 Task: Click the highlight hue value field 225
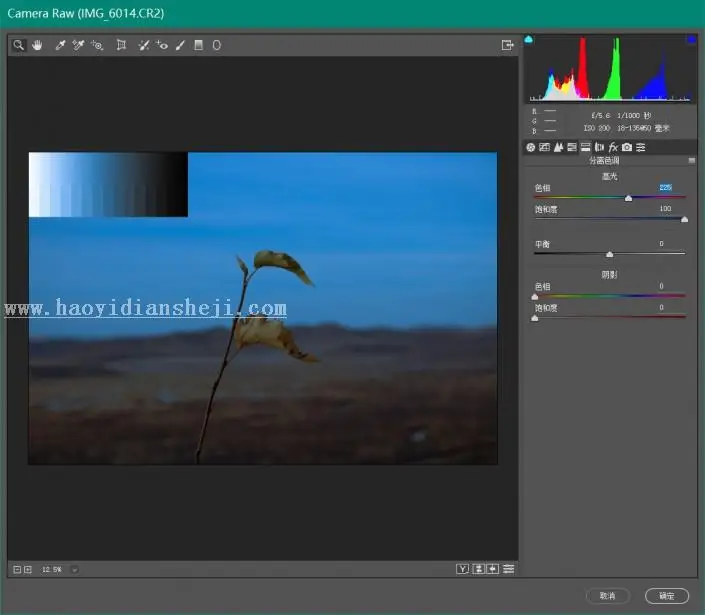665,187
